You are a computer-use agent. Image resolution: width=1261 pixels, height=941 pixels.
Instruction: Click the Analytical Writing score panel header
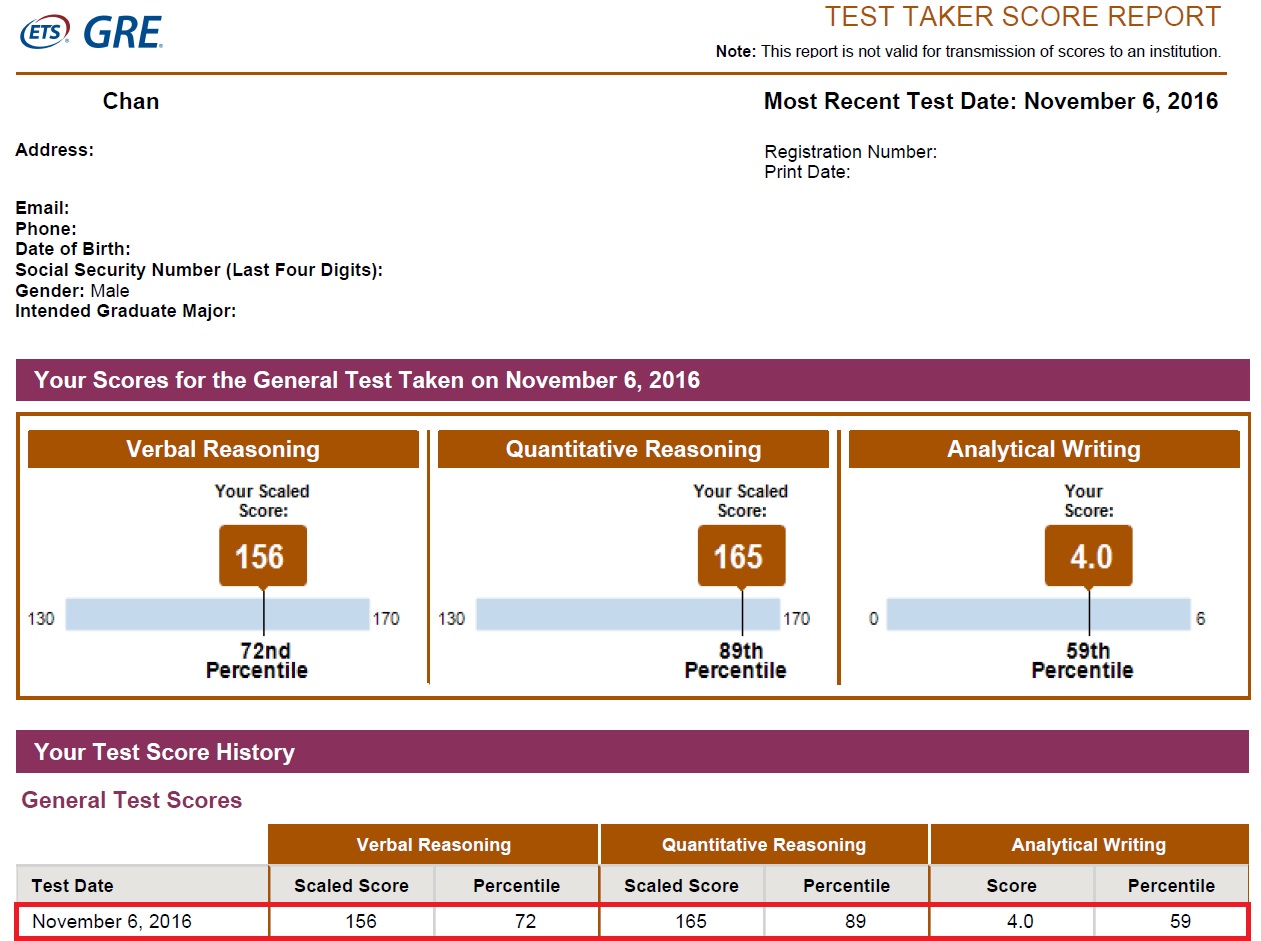point(1044,449)
